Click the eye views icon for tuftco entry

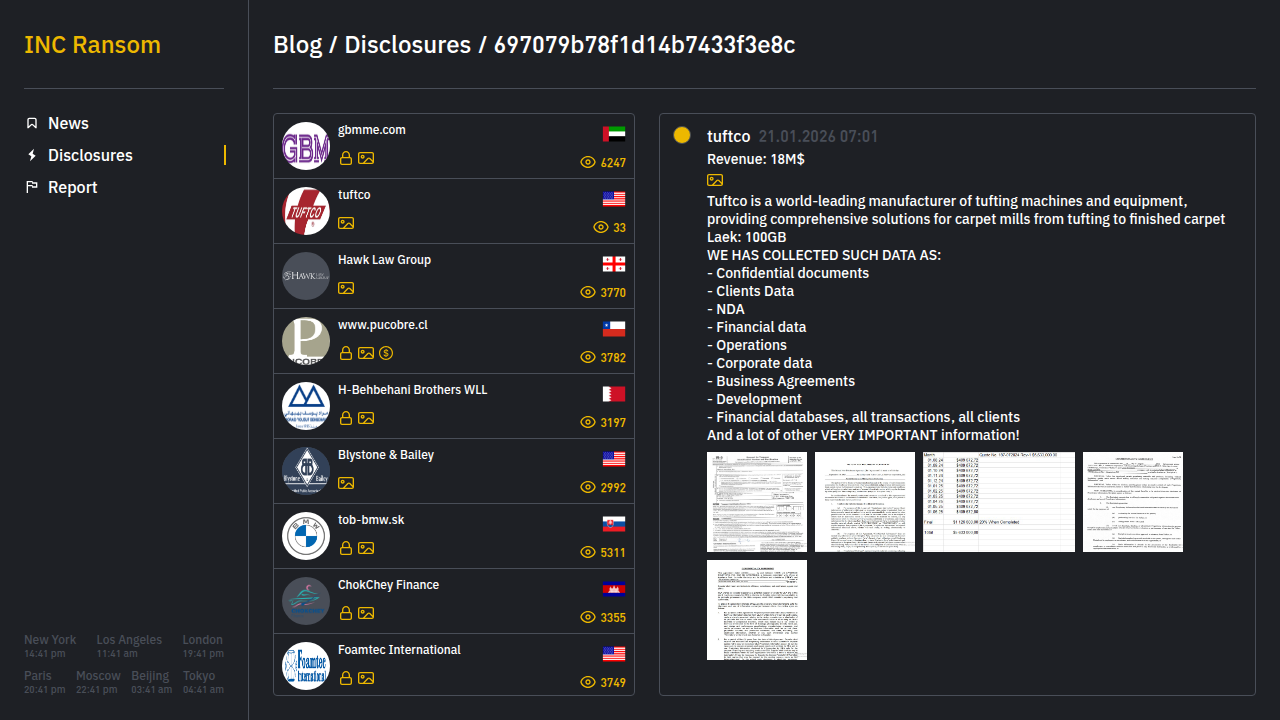click(601, 228)
